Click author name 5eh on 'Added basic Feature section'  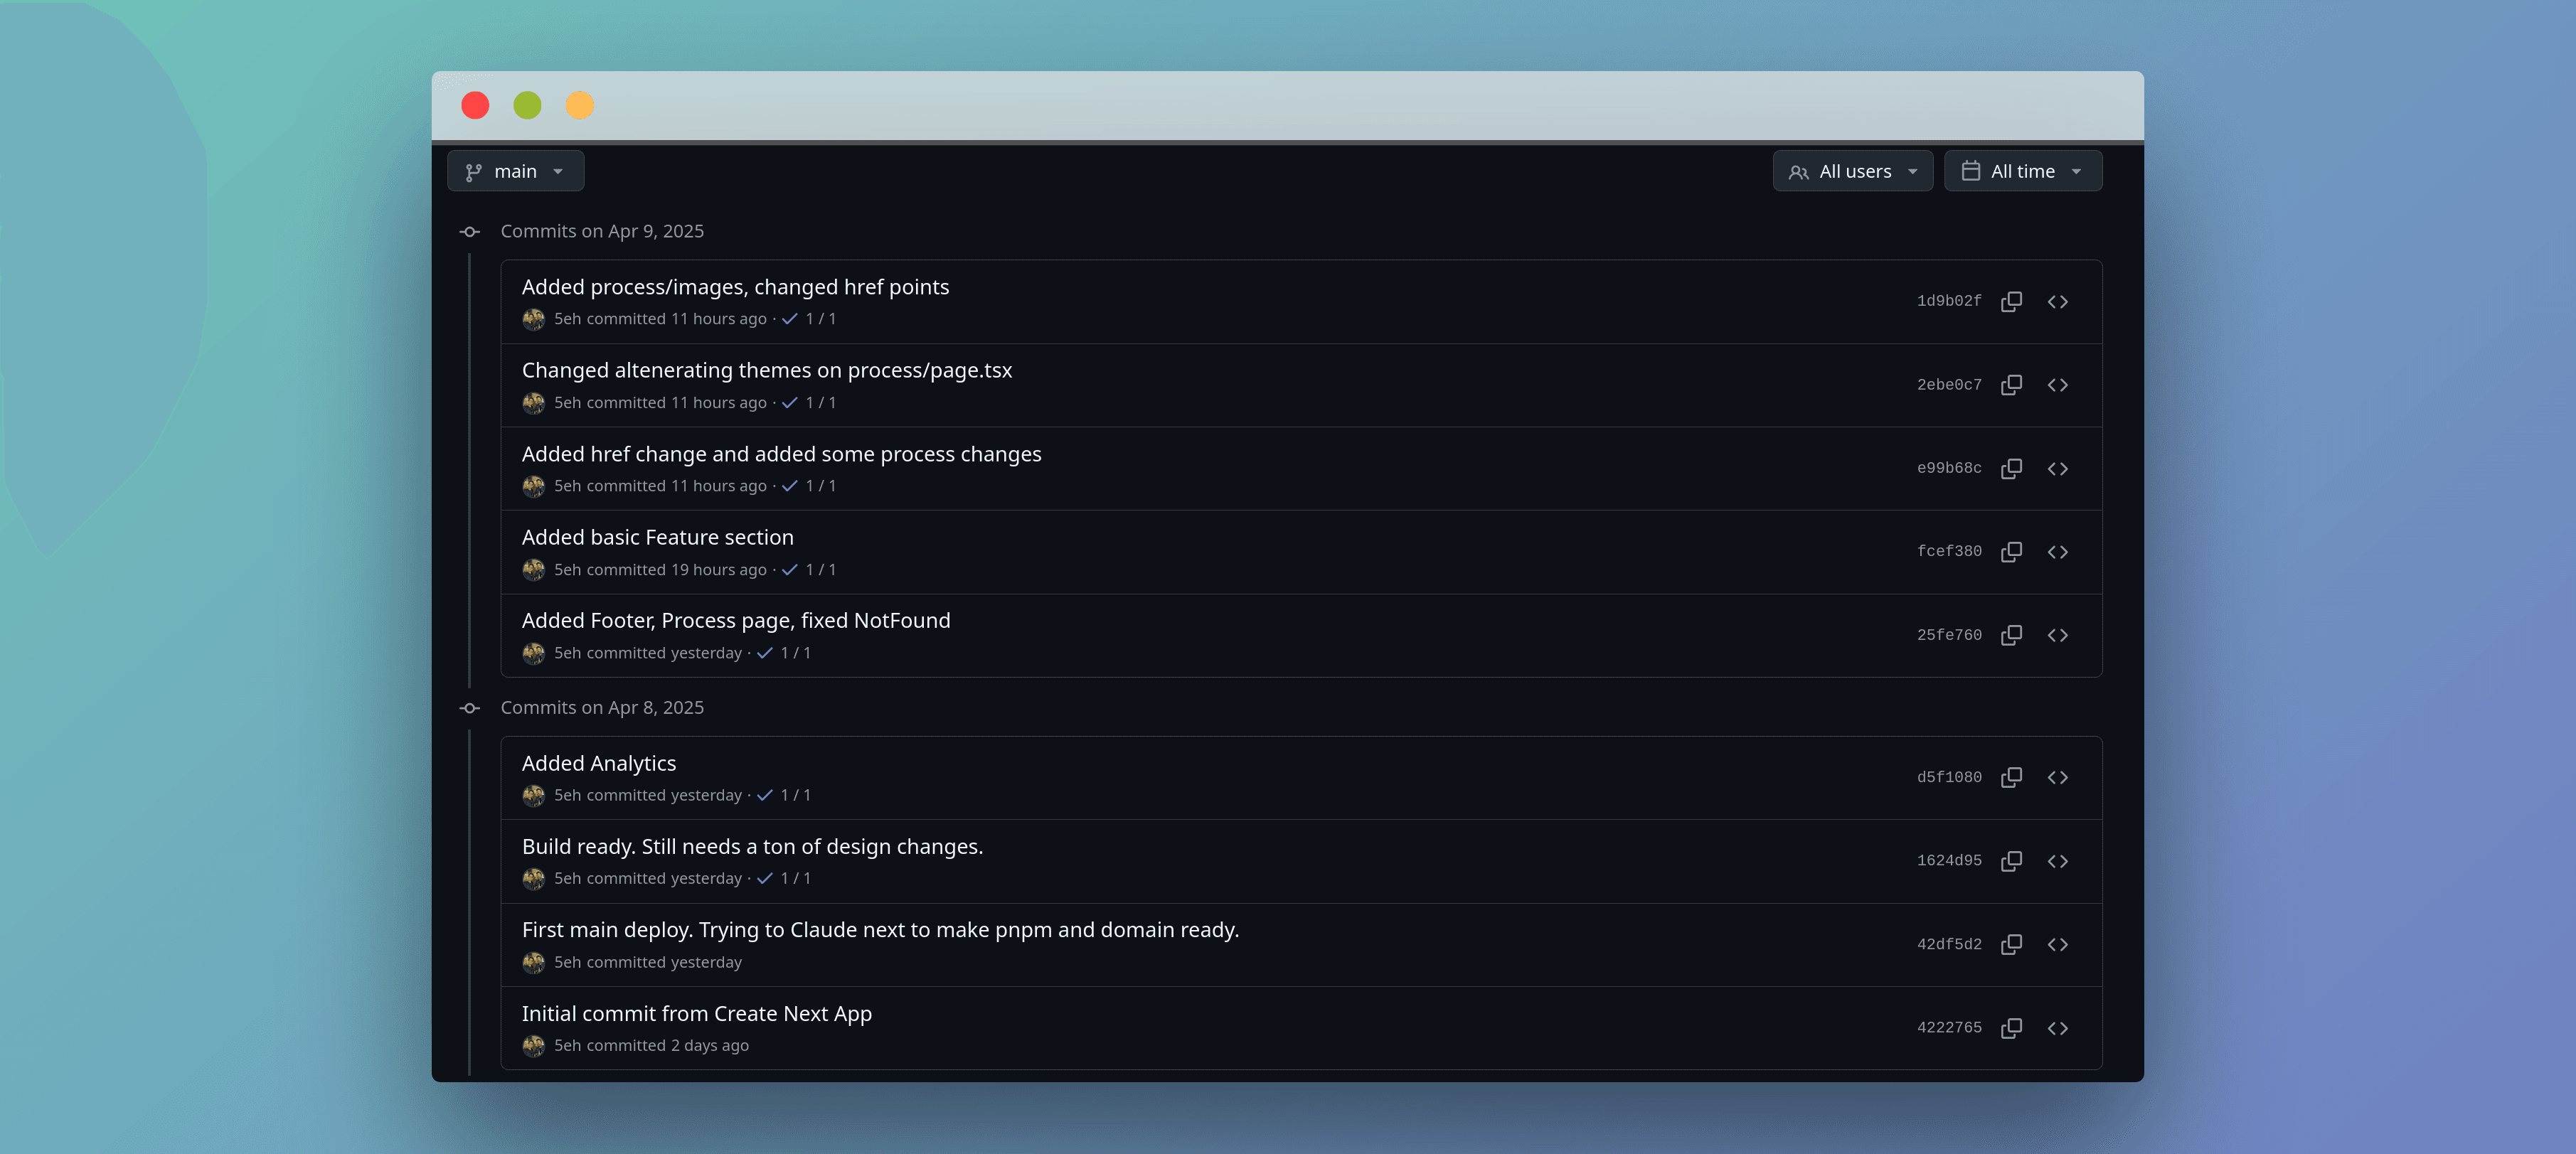(567, 569)
